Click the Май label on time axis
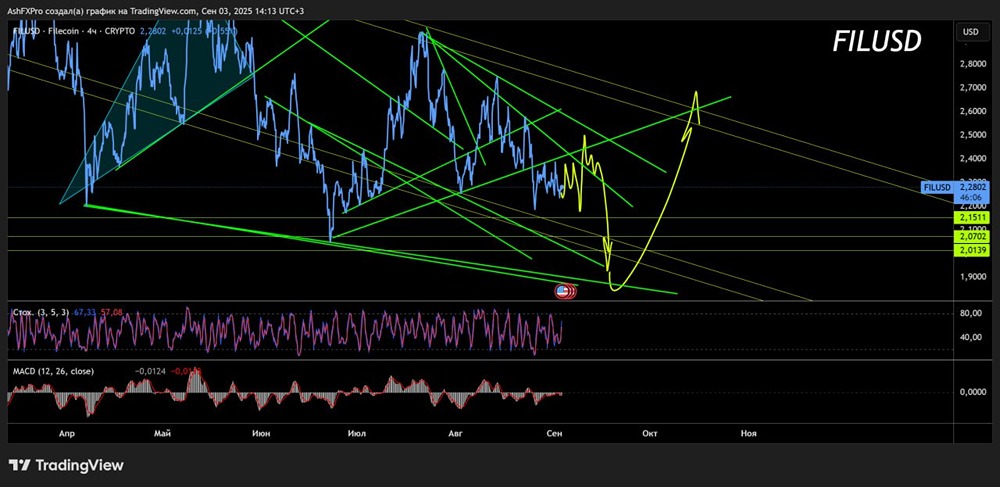The image size is (1000, 487). click(163, 433)
